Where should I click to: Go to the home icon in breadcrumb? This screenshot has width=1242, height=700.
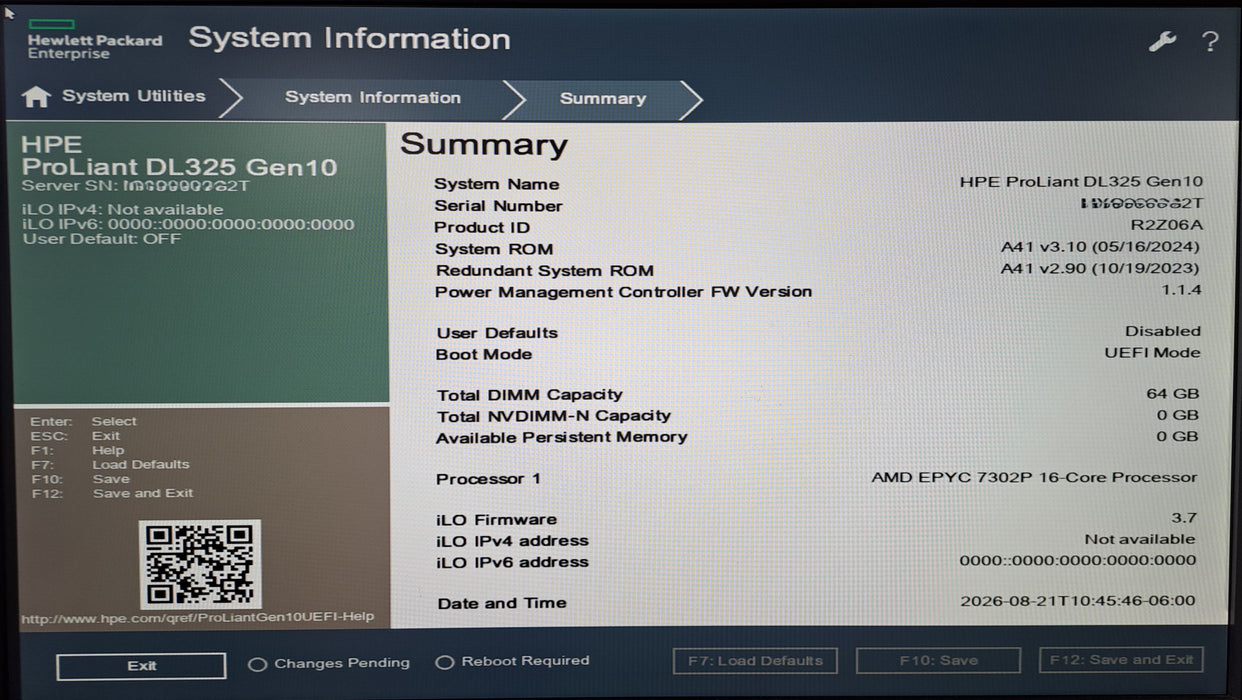coord(36,96)
